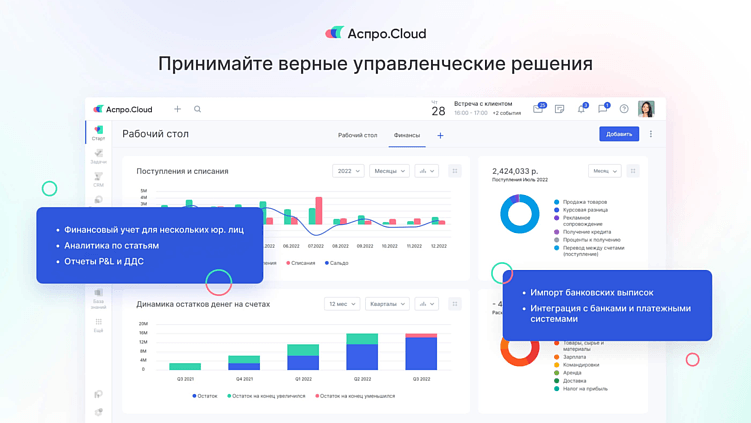Toggle Остаток на конец увеличился legend
Viewport: 751px width, 423px height.
pyautogui.click(x=266, y=396)
